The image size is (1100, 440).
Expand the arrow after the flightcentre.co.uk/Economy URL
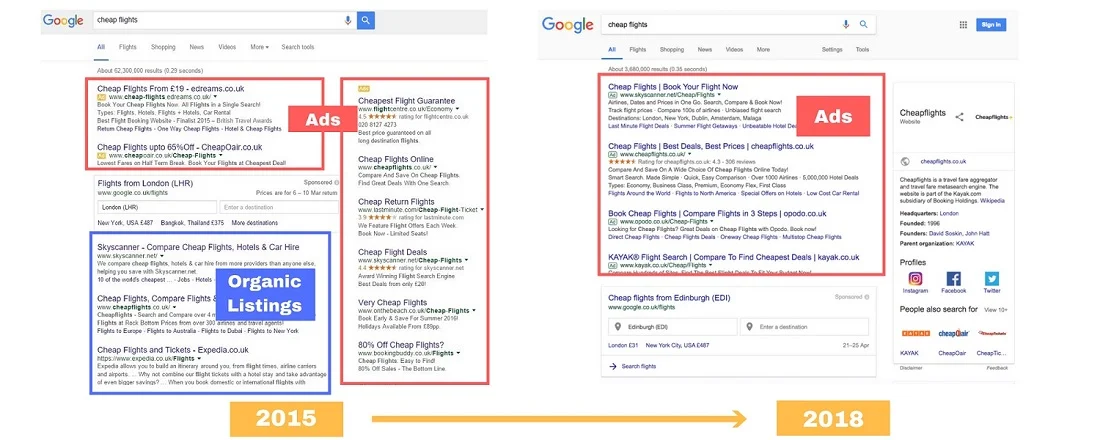coord(457,109)
